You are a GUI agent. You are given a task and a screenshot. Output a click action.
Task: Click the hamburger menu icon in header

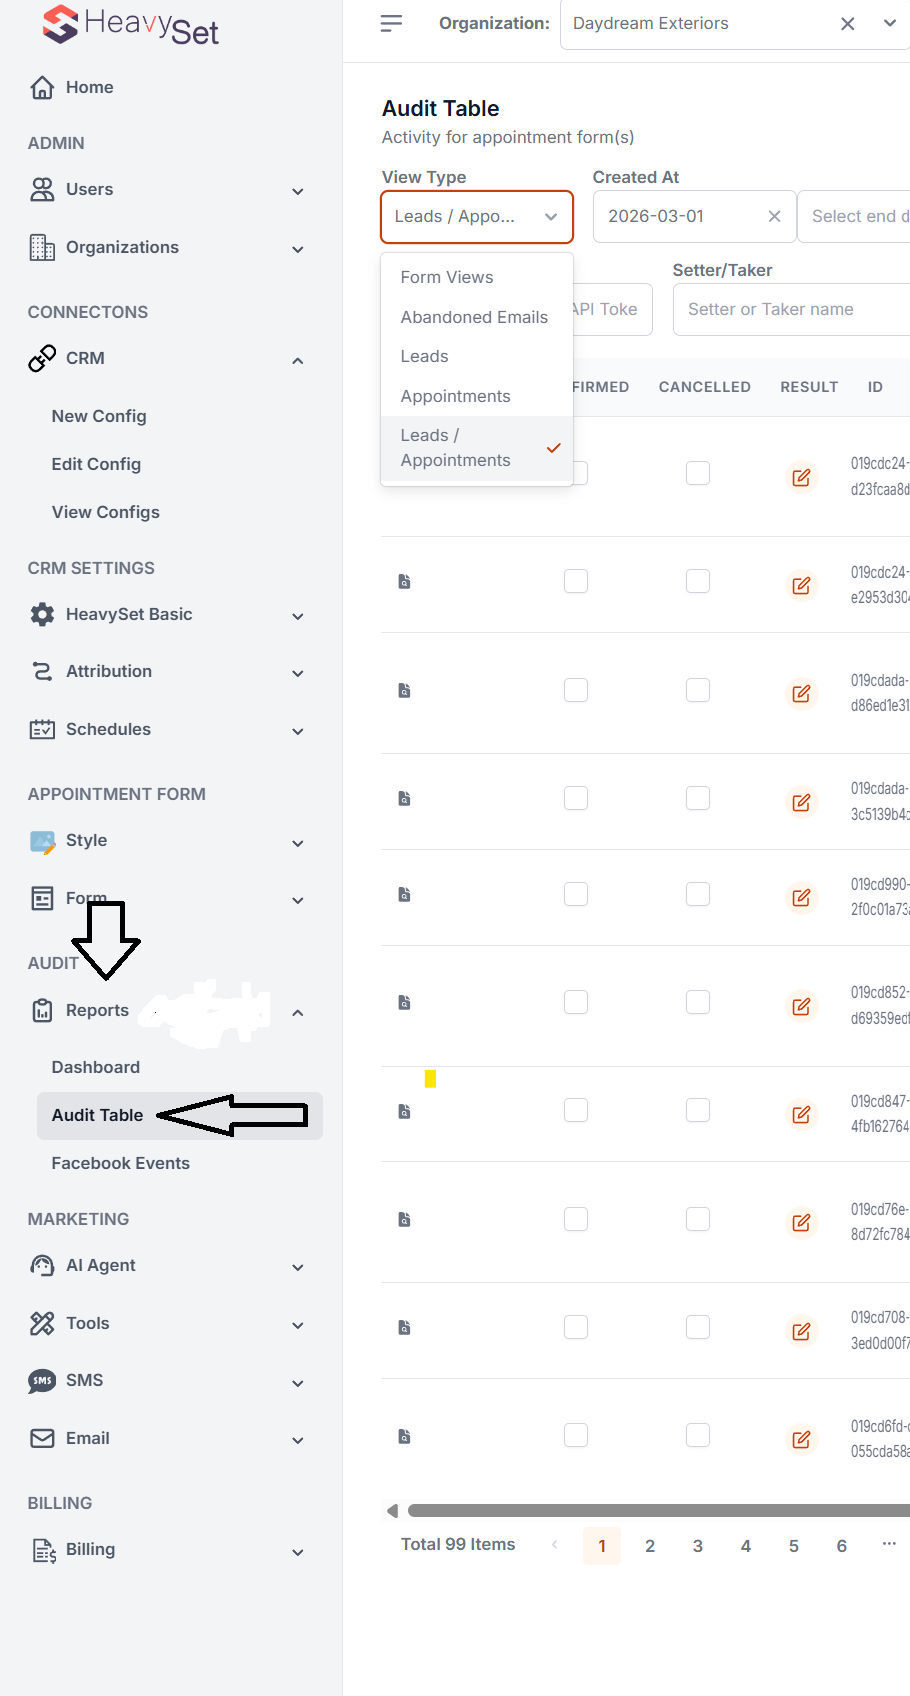coord(391,23)
